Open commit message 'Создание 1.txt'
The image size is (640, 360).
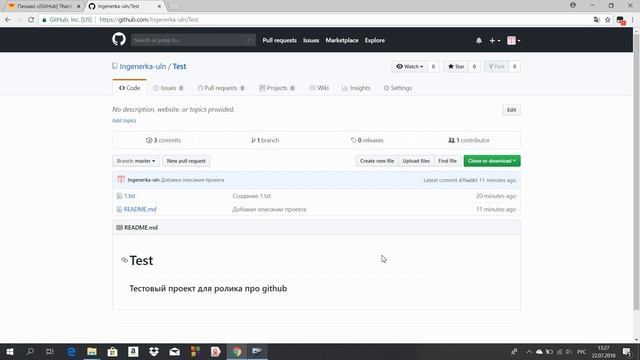[x=252, y=196]
